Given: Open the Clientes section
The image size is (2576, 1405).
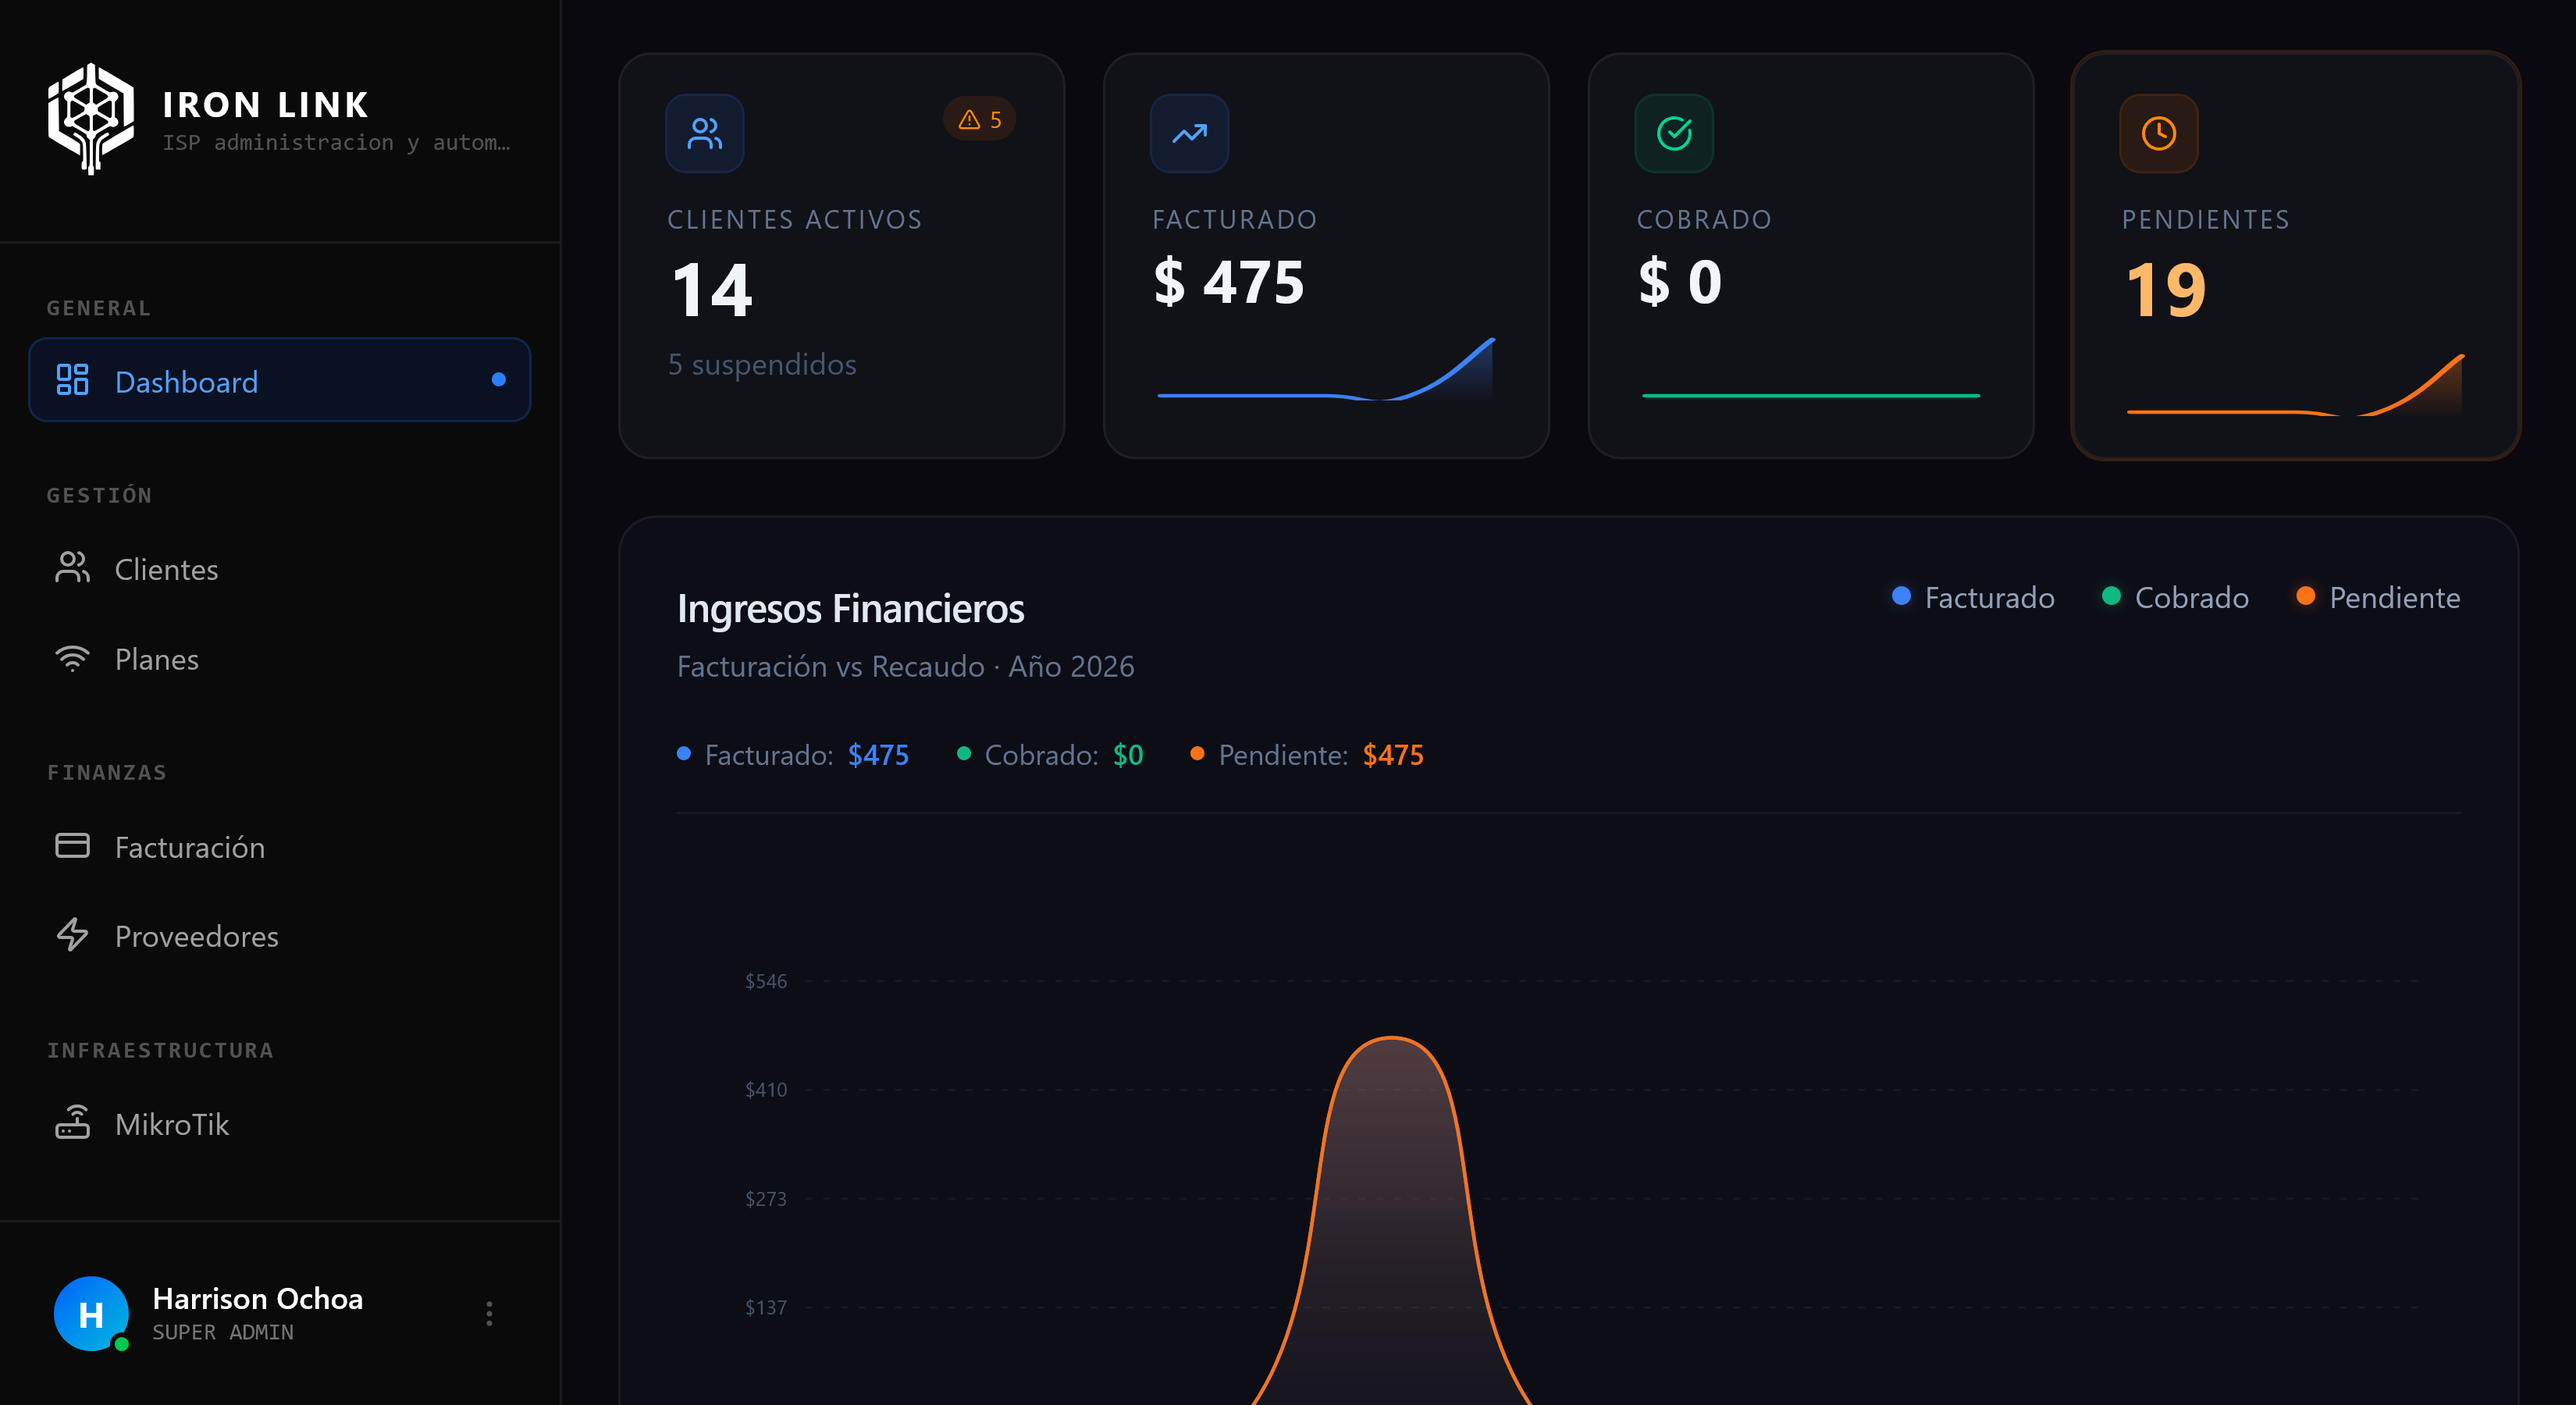Looking at the screenshot, I should (x=280, y=569).
